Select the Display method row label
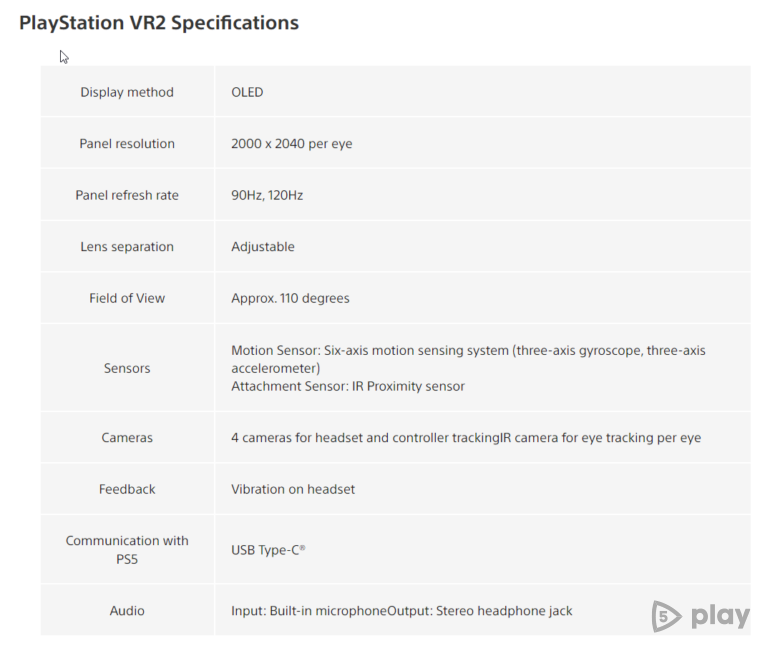The width and height of the screenshot is (770, 651). pyautogui.click(x=127, y=92)
